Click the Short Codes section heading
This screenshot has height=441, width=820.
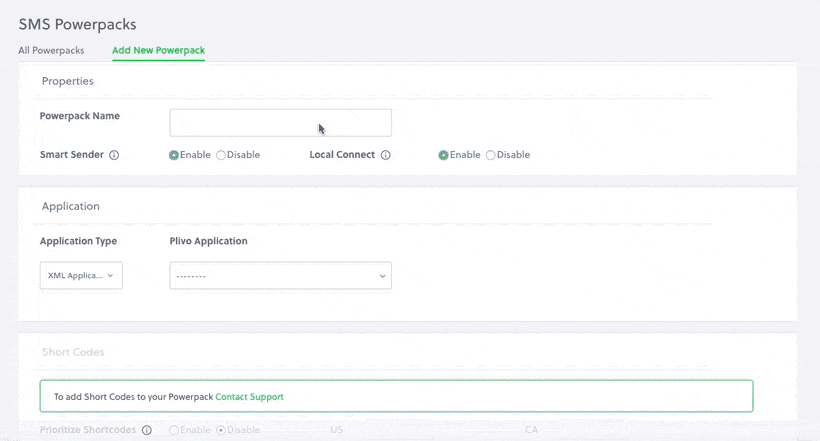click(73, 352)
